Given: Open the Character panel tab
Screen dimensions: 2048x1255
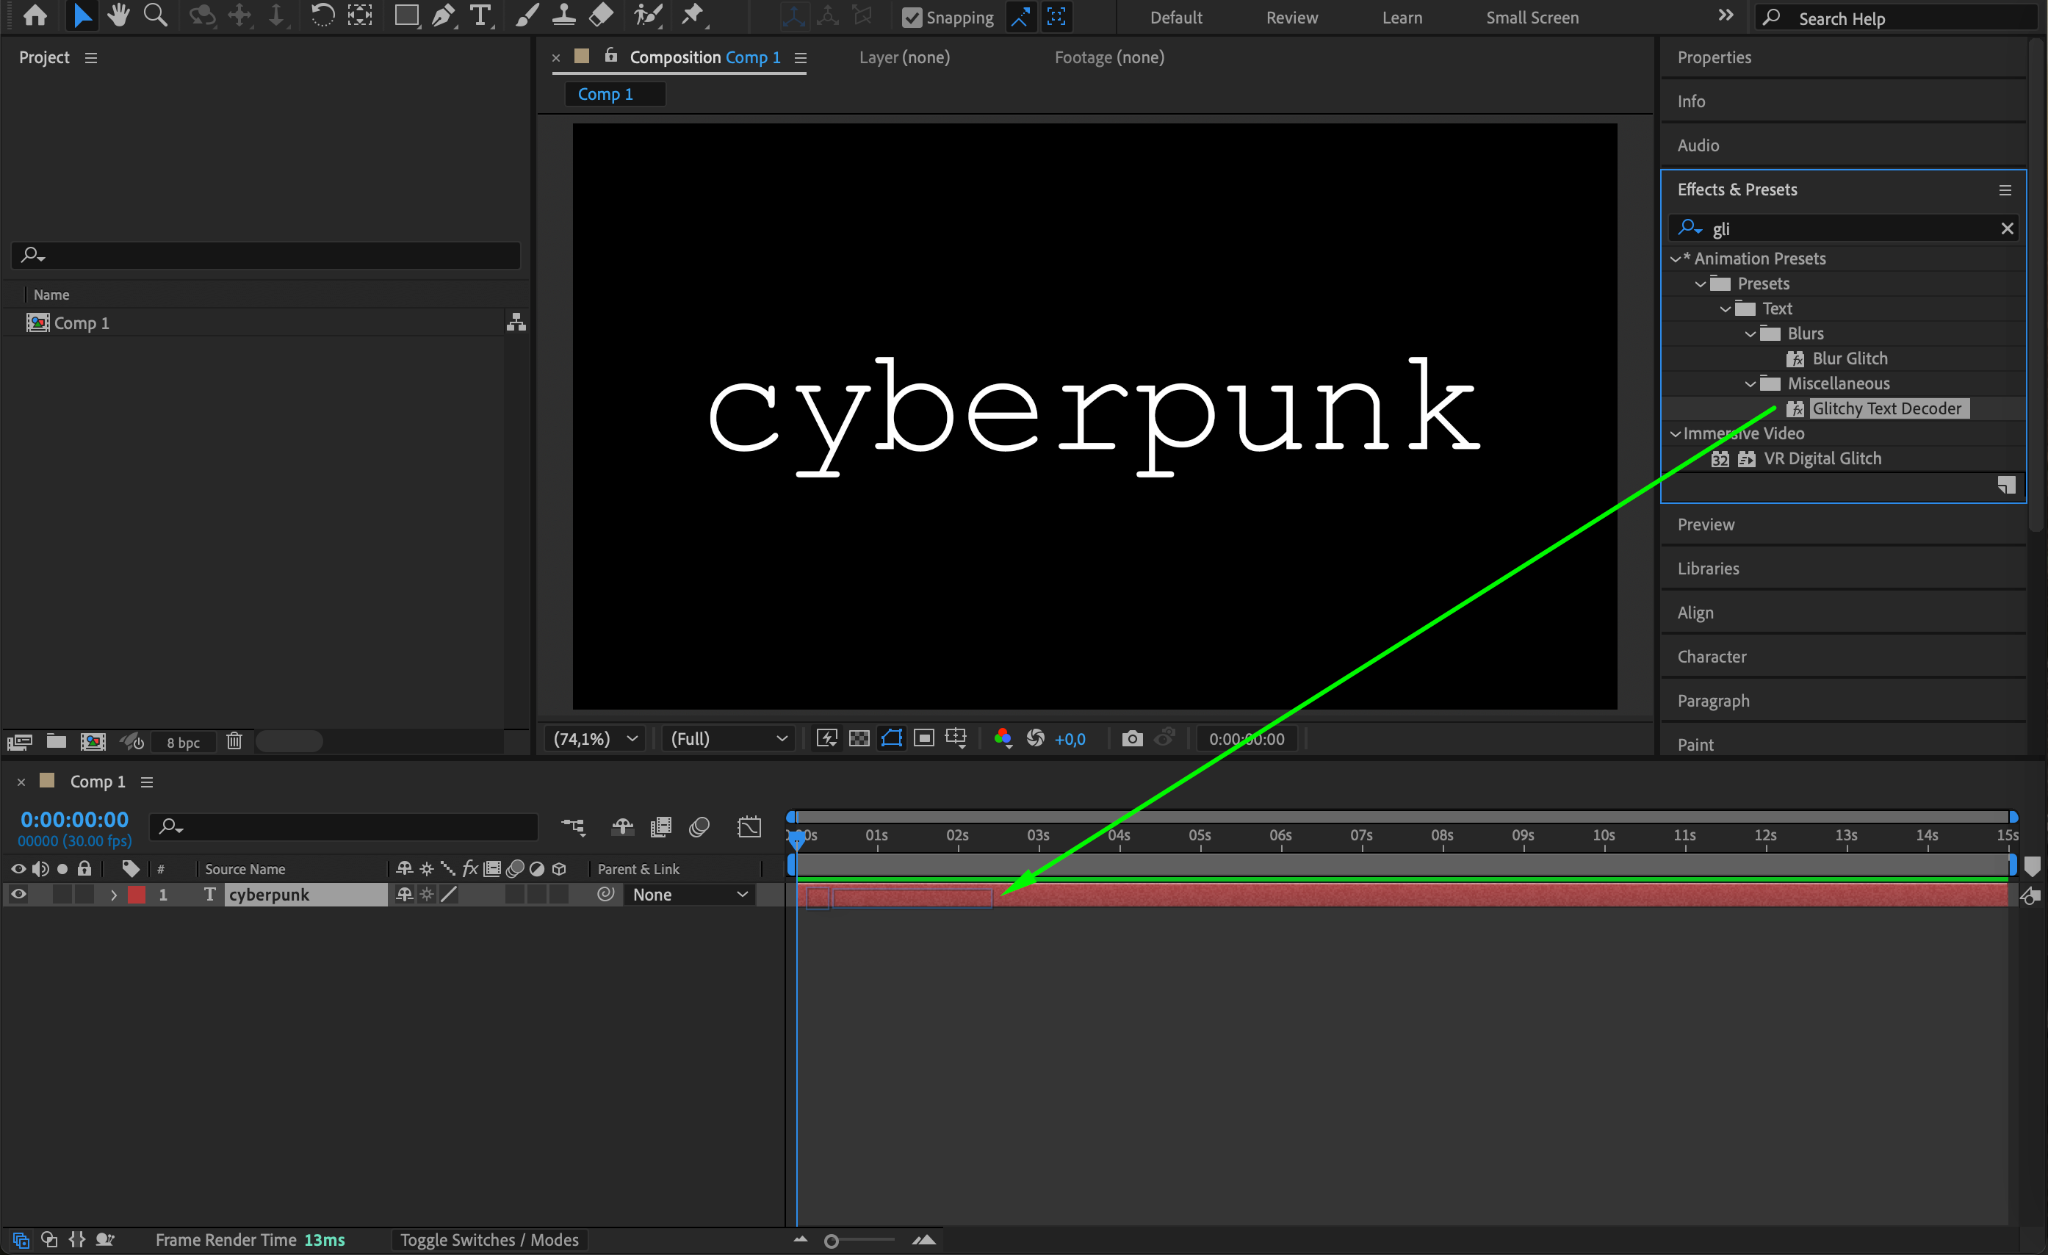Looking at the screenshot, I should coord(1711,657).
